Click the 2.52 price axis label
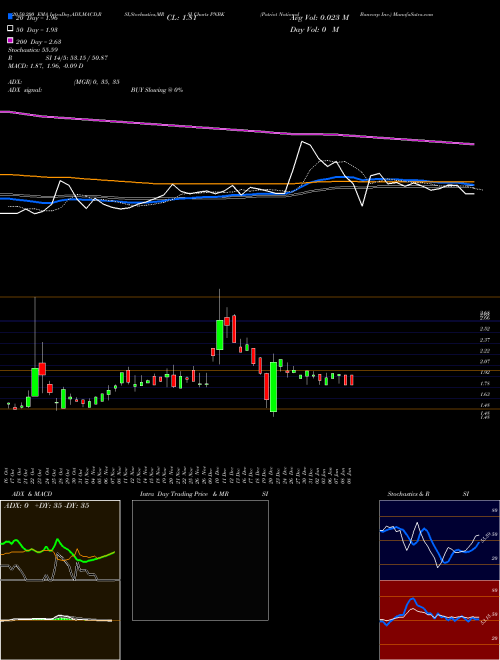 click(485, 329)
